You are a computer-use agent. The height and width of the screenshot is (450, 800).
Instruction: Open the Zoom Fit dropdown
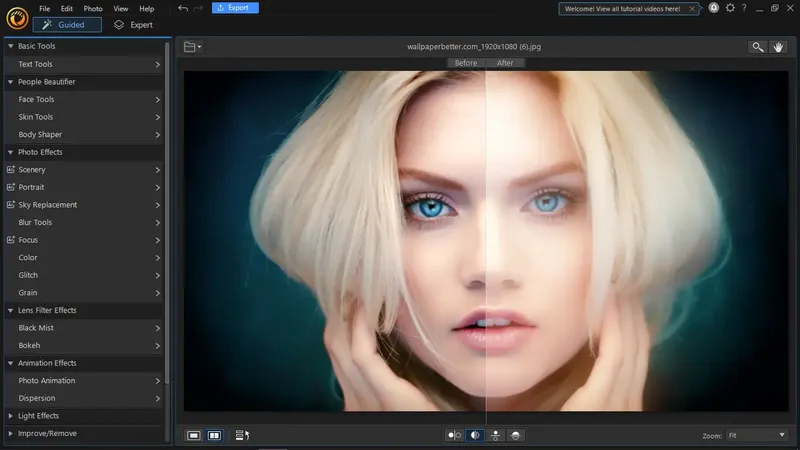click(756, 435)
